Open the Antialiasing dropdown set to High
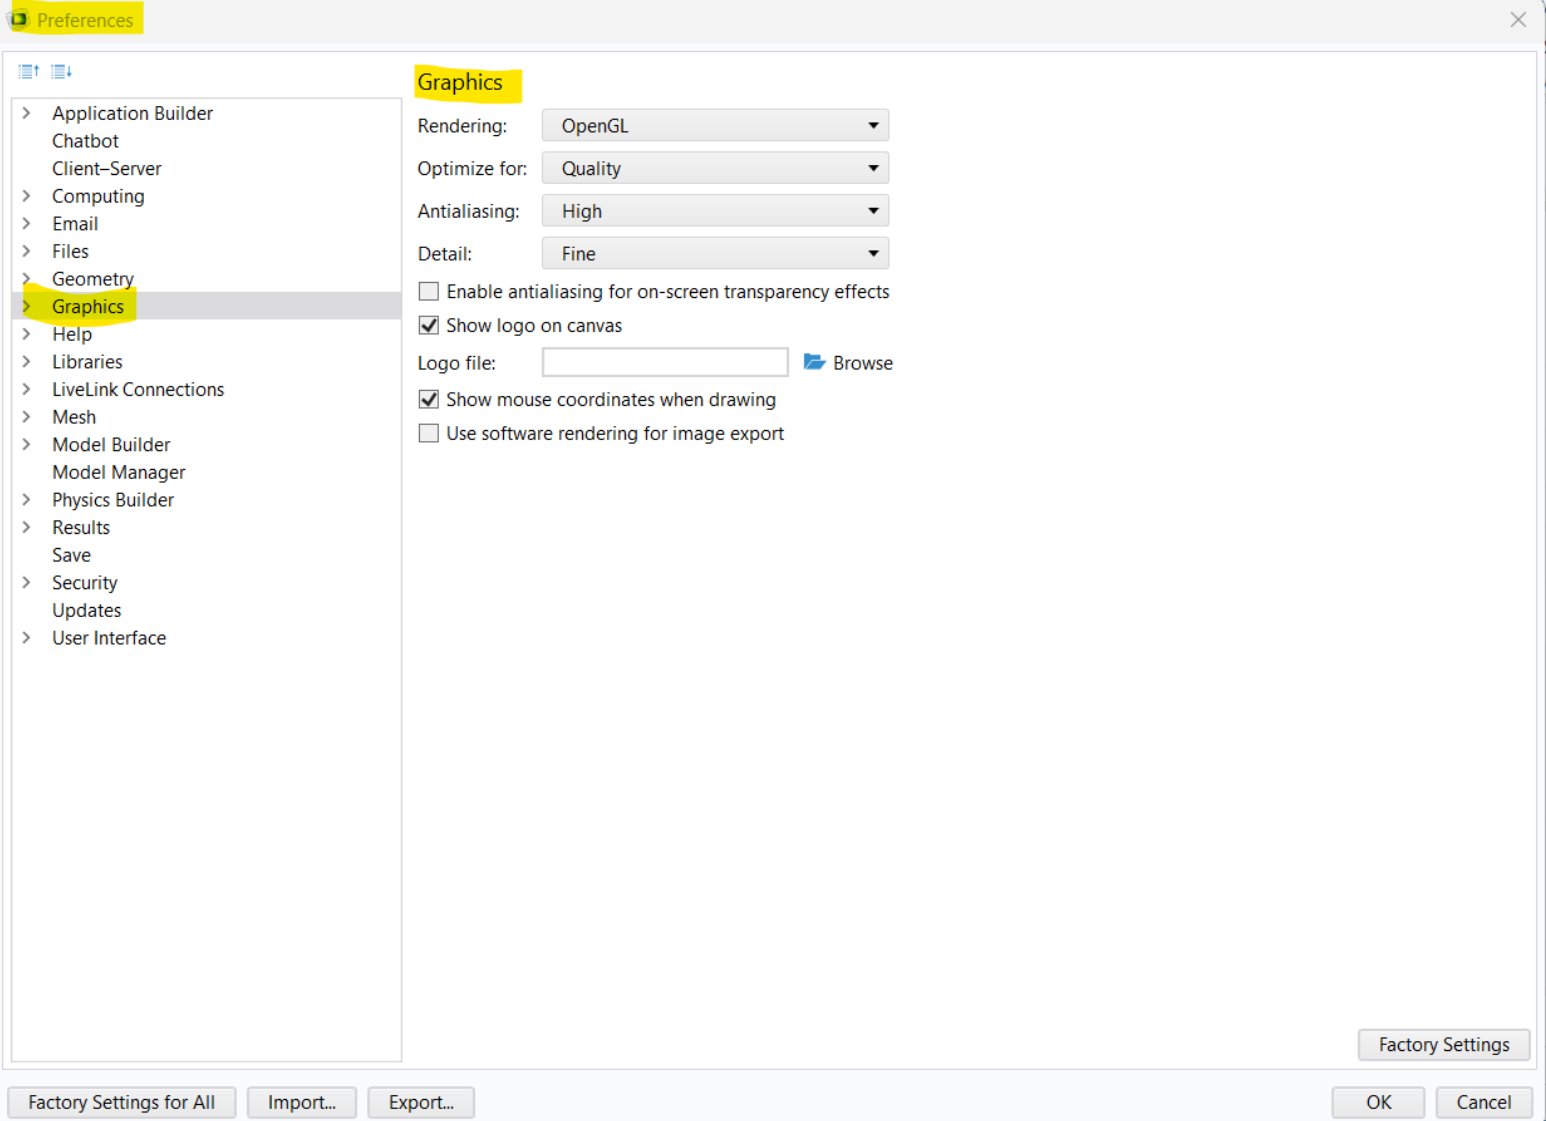The image size is (1546, 1121). click(x=715, y=211)
